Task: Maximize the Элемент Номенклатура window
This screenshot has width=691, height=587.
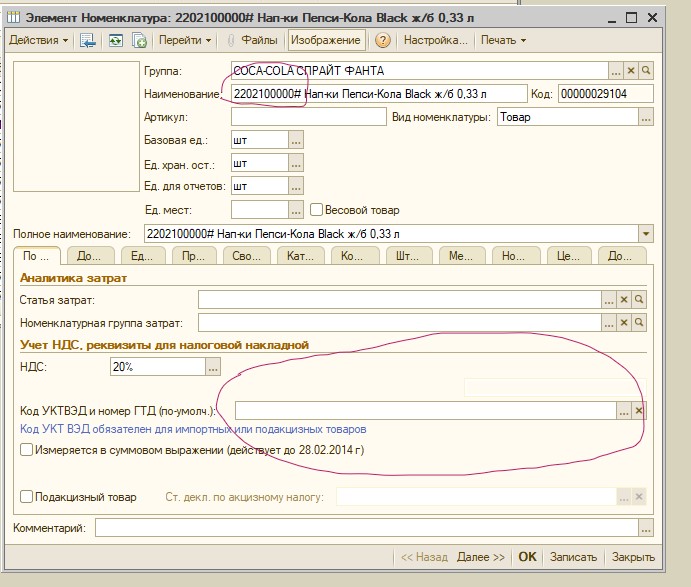Action: tap(631, 18)
